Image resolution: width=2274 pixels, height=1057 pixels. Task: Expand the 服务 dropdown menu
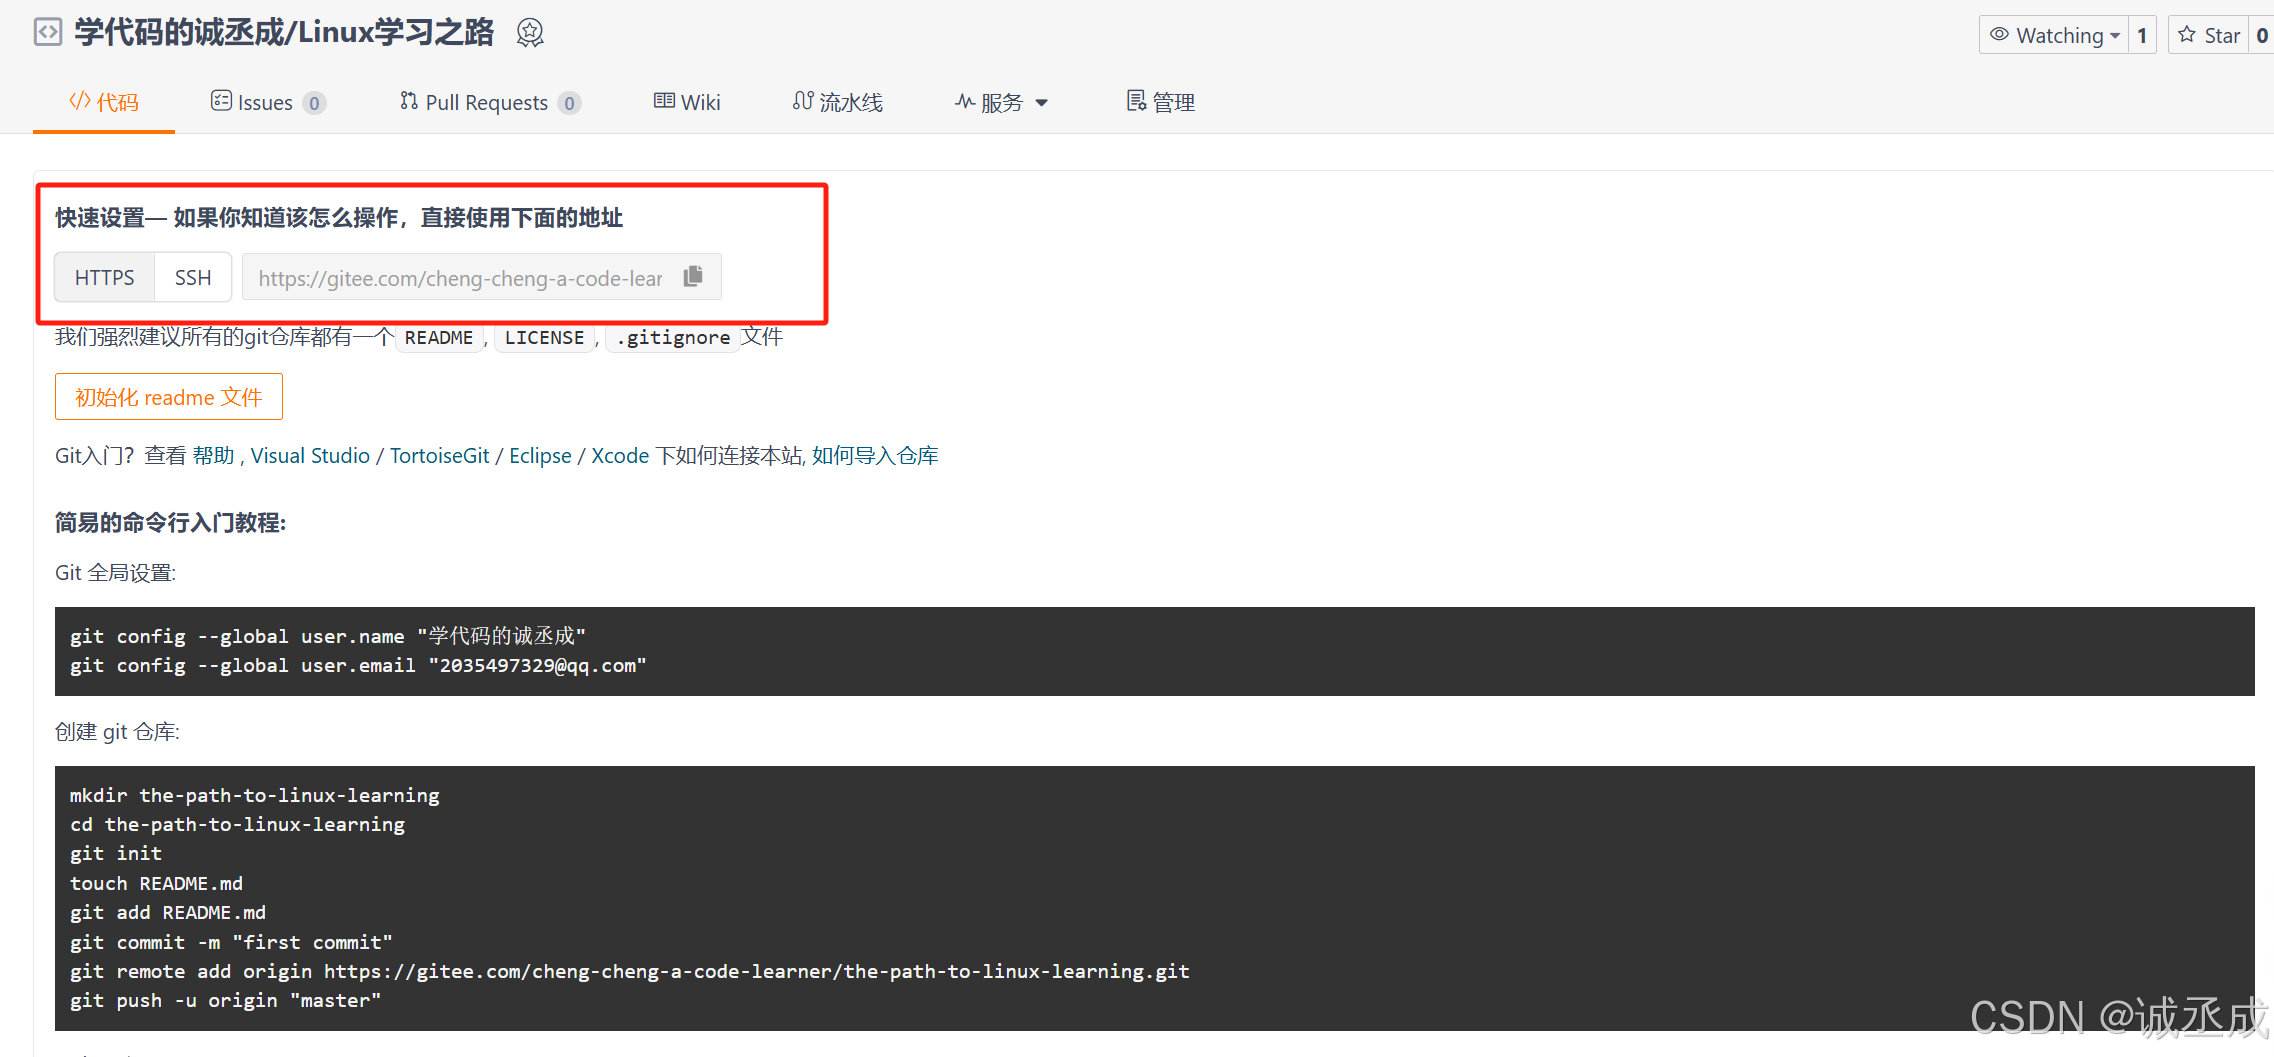point(1001,102)
